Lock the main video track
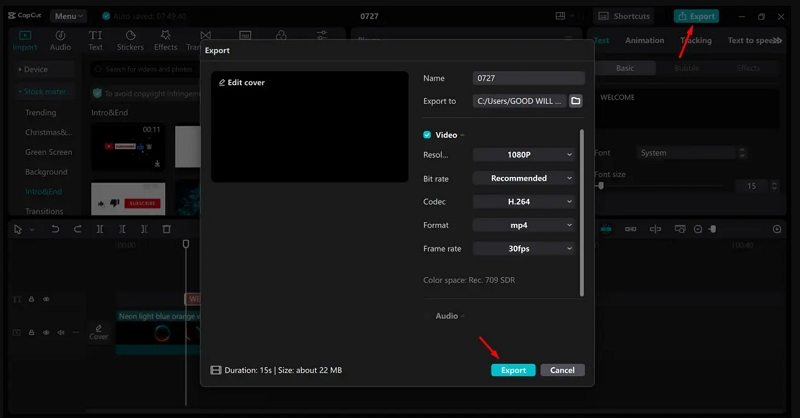This screenshot has width=800, height=418. [32, 332]
